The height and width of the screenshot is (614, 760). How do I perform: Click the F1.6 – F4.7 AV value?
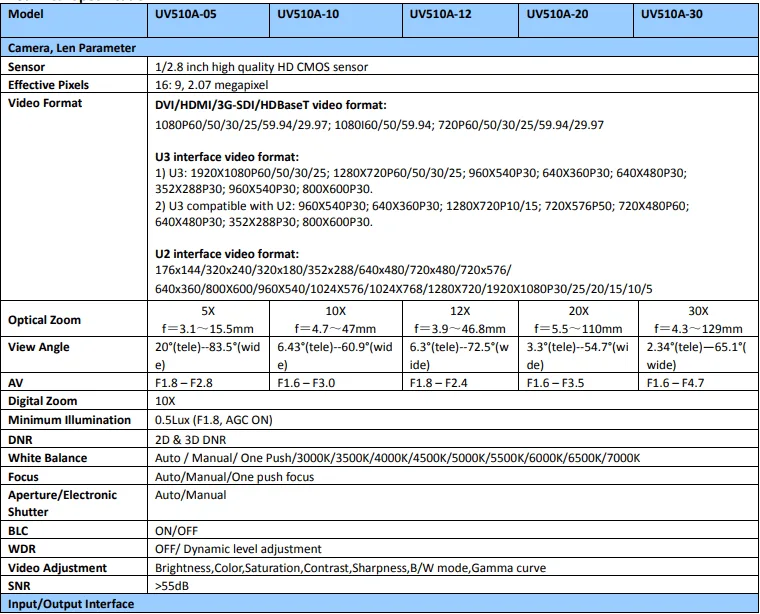(680, 383)
